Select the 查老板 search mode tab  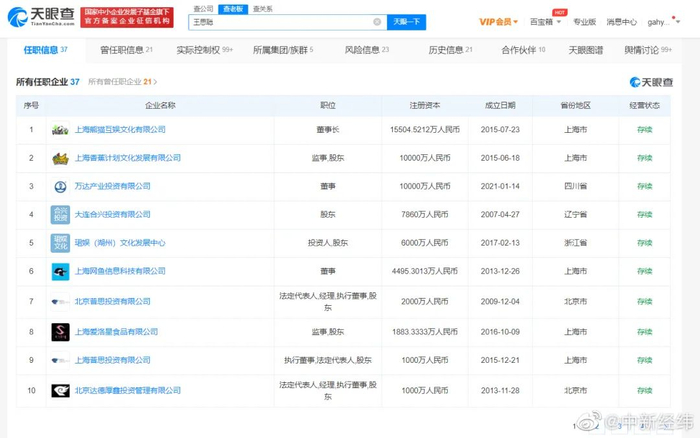[233, 9]
